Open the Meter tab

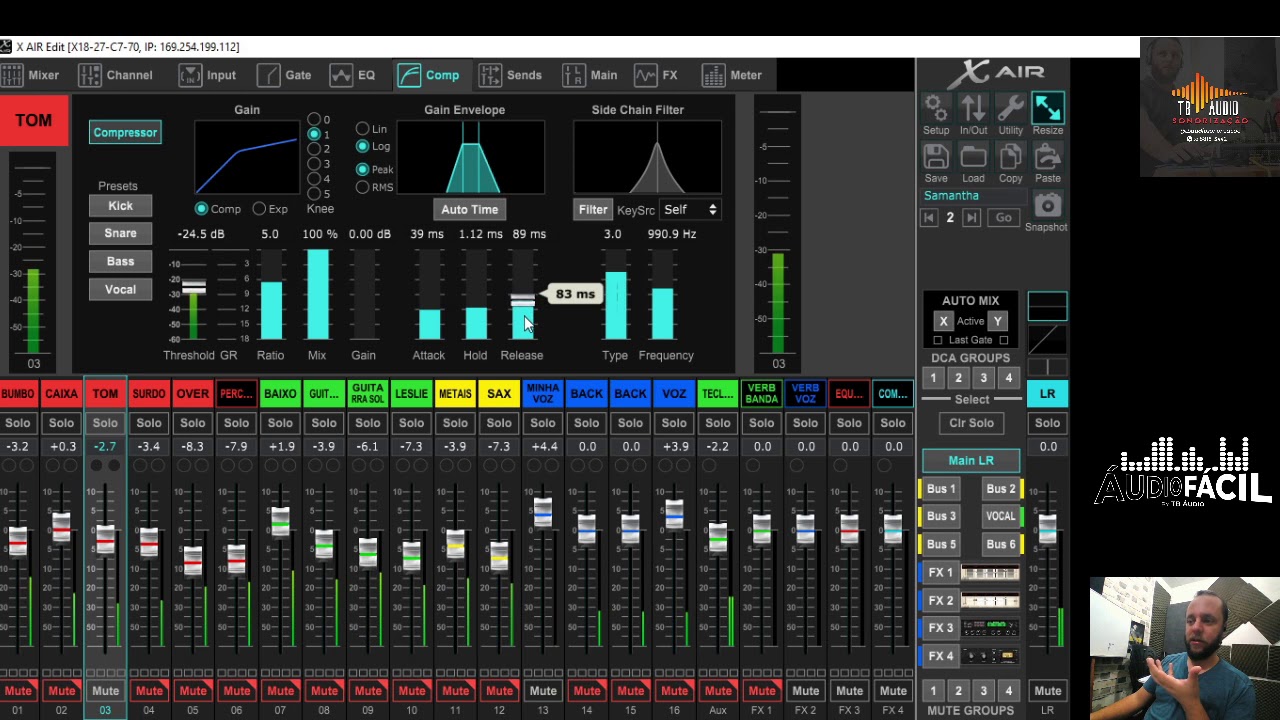[x=732, y=75]
